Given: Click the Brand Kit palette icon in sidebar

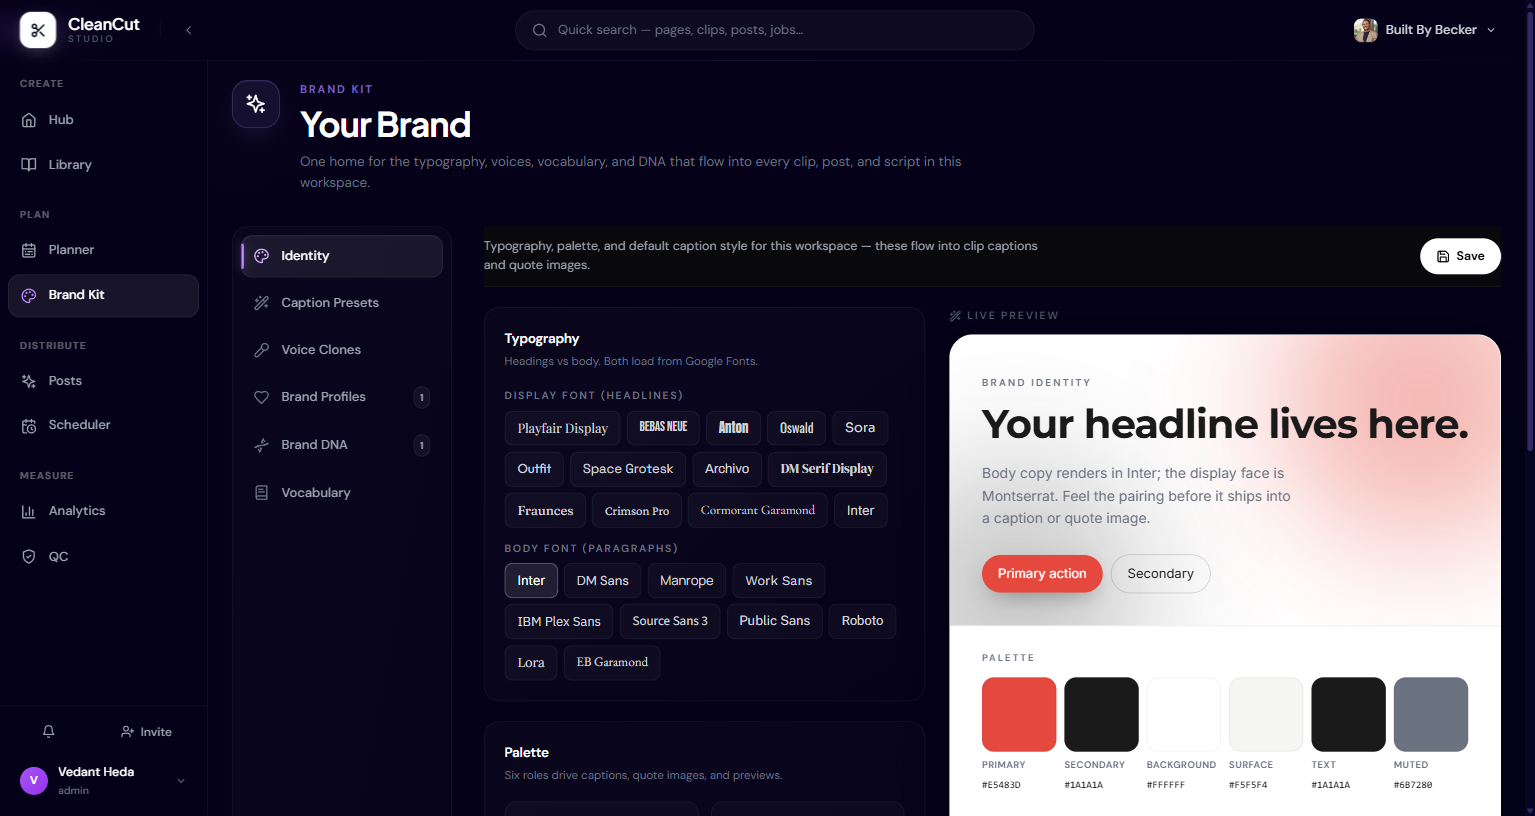Looking at the screenshot, I should click(29, 295).
